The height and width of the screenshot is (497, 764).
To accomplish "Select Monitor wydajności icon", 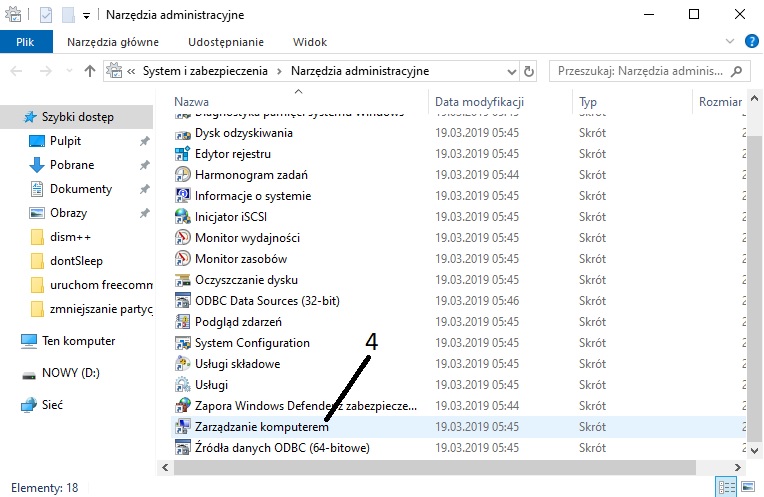I will click(x=183, y=238).
